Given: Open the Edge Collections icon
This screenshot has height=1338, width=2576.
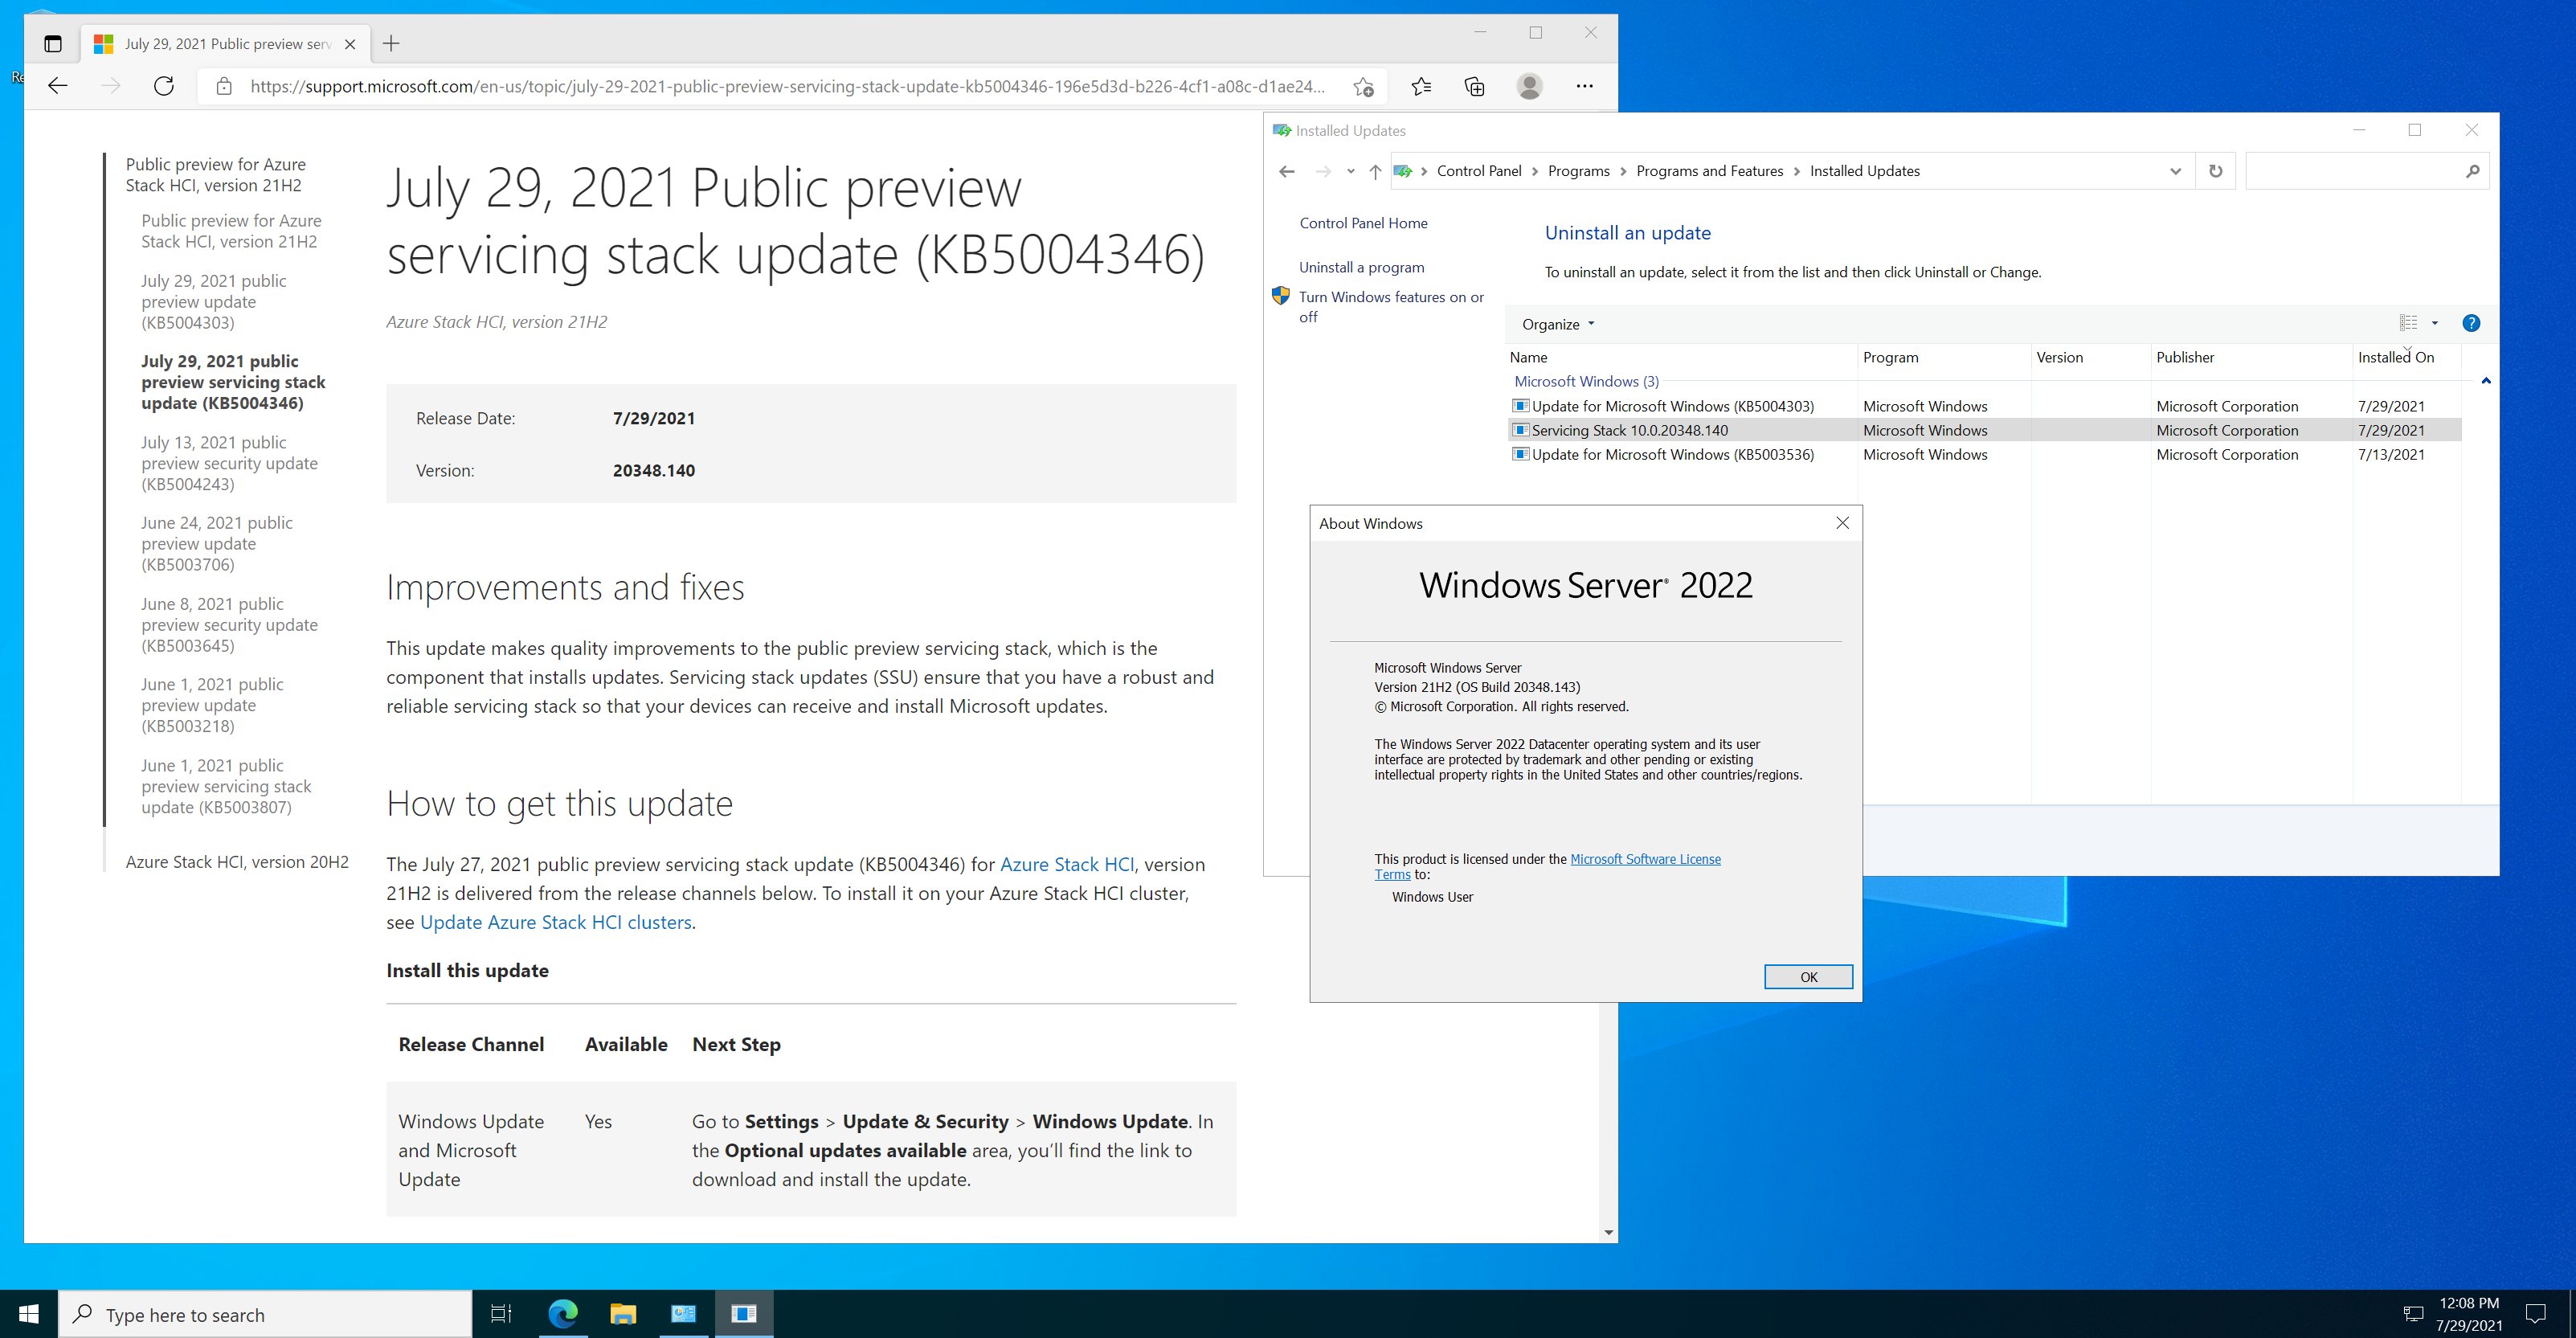Looking at the screenshot, I should coord(1474,86).
